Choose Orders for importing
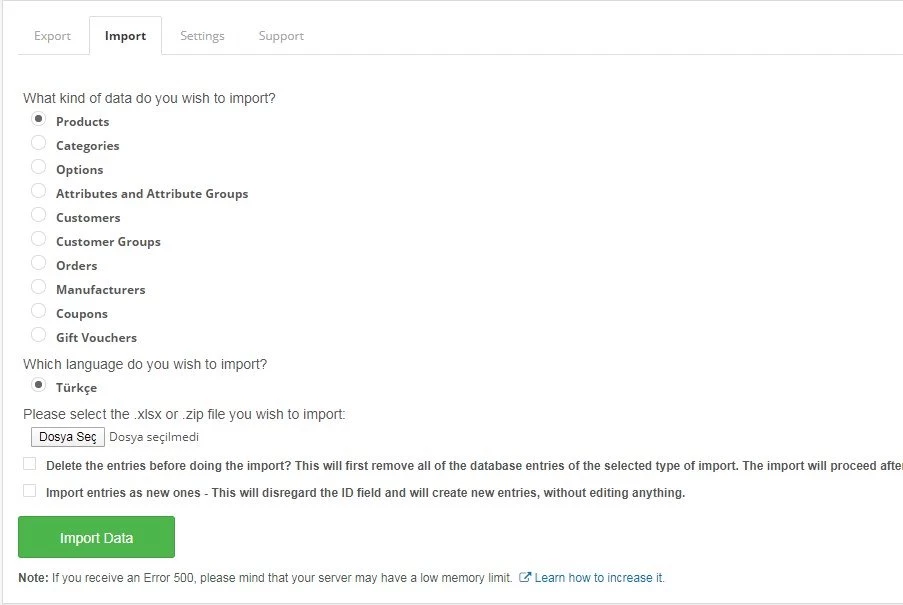 click(x=39, y=263)
